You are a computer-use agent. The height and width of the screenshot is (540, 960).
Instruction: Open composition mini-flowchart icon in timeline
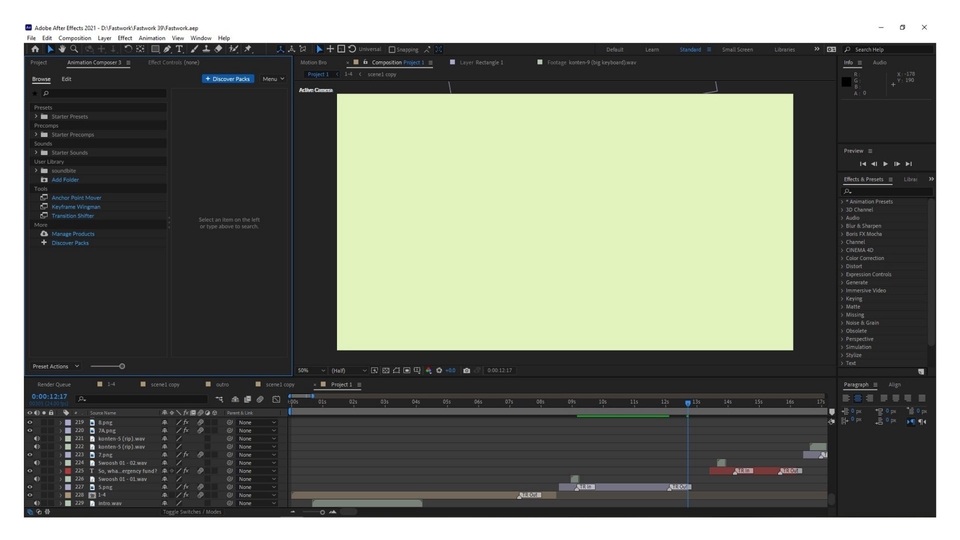tap(219, 399)
